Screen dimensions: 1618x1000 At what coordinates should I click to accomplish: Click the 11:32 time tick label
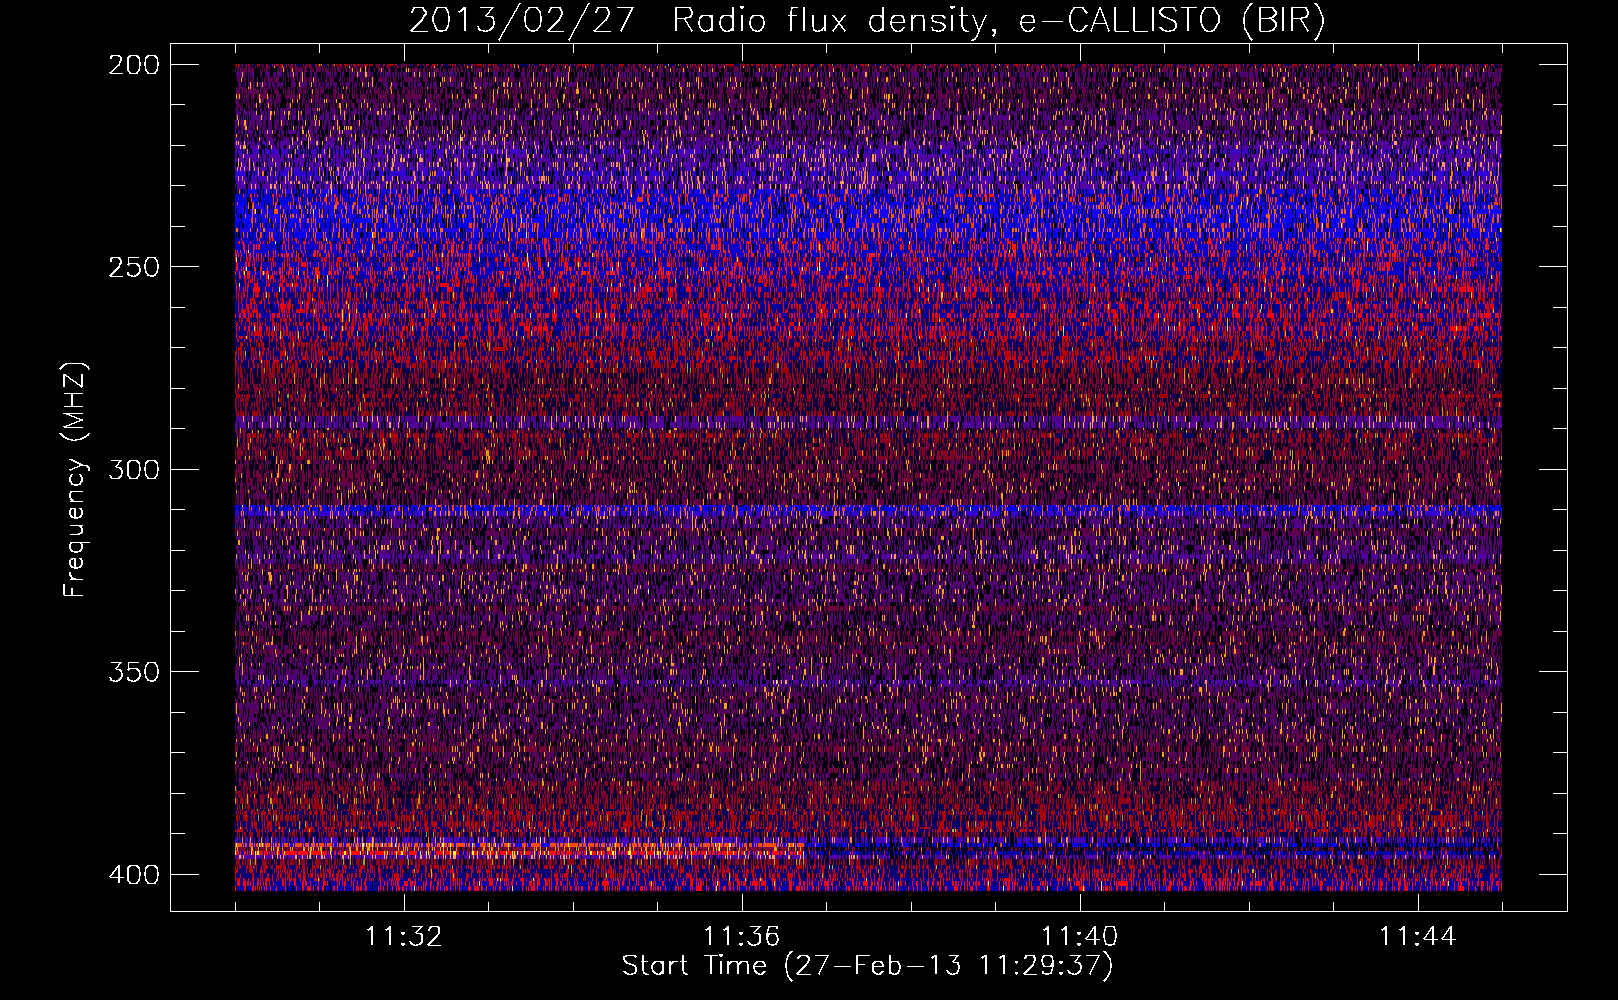pyautogui.click(x=404, y=937)
